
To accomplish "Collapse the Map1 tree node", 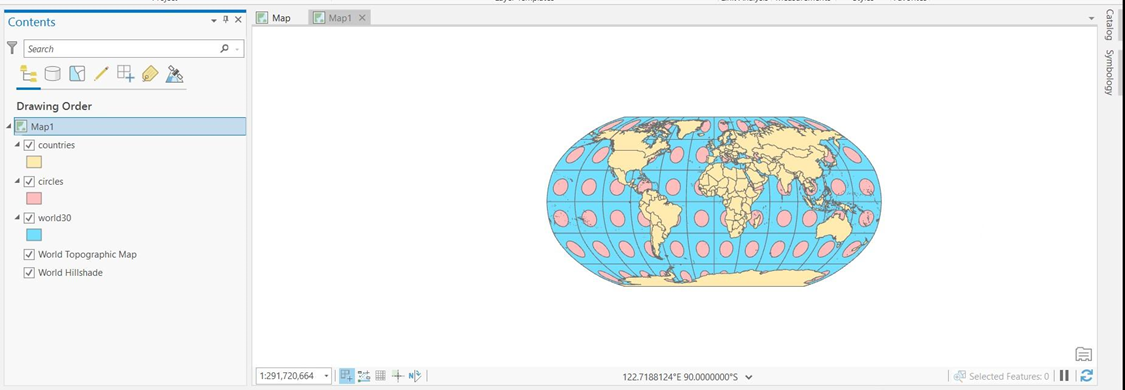I will pos(9,127).
